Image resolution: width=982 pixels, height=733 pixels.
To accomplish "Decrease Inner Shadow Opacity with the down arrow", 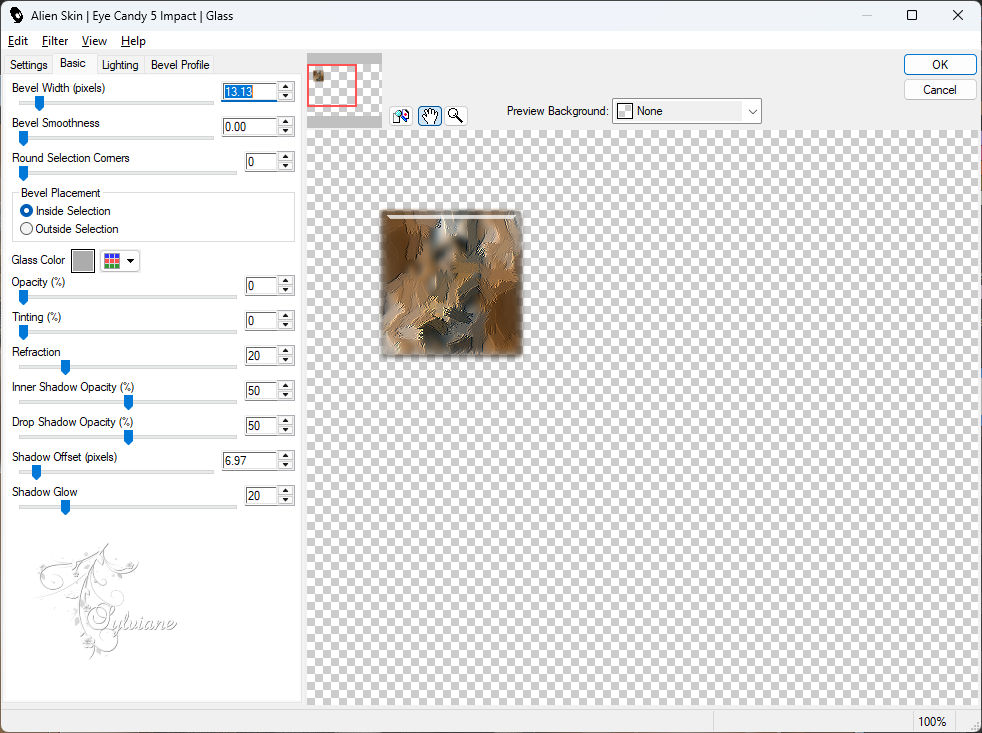I will (x=286, y=395).
